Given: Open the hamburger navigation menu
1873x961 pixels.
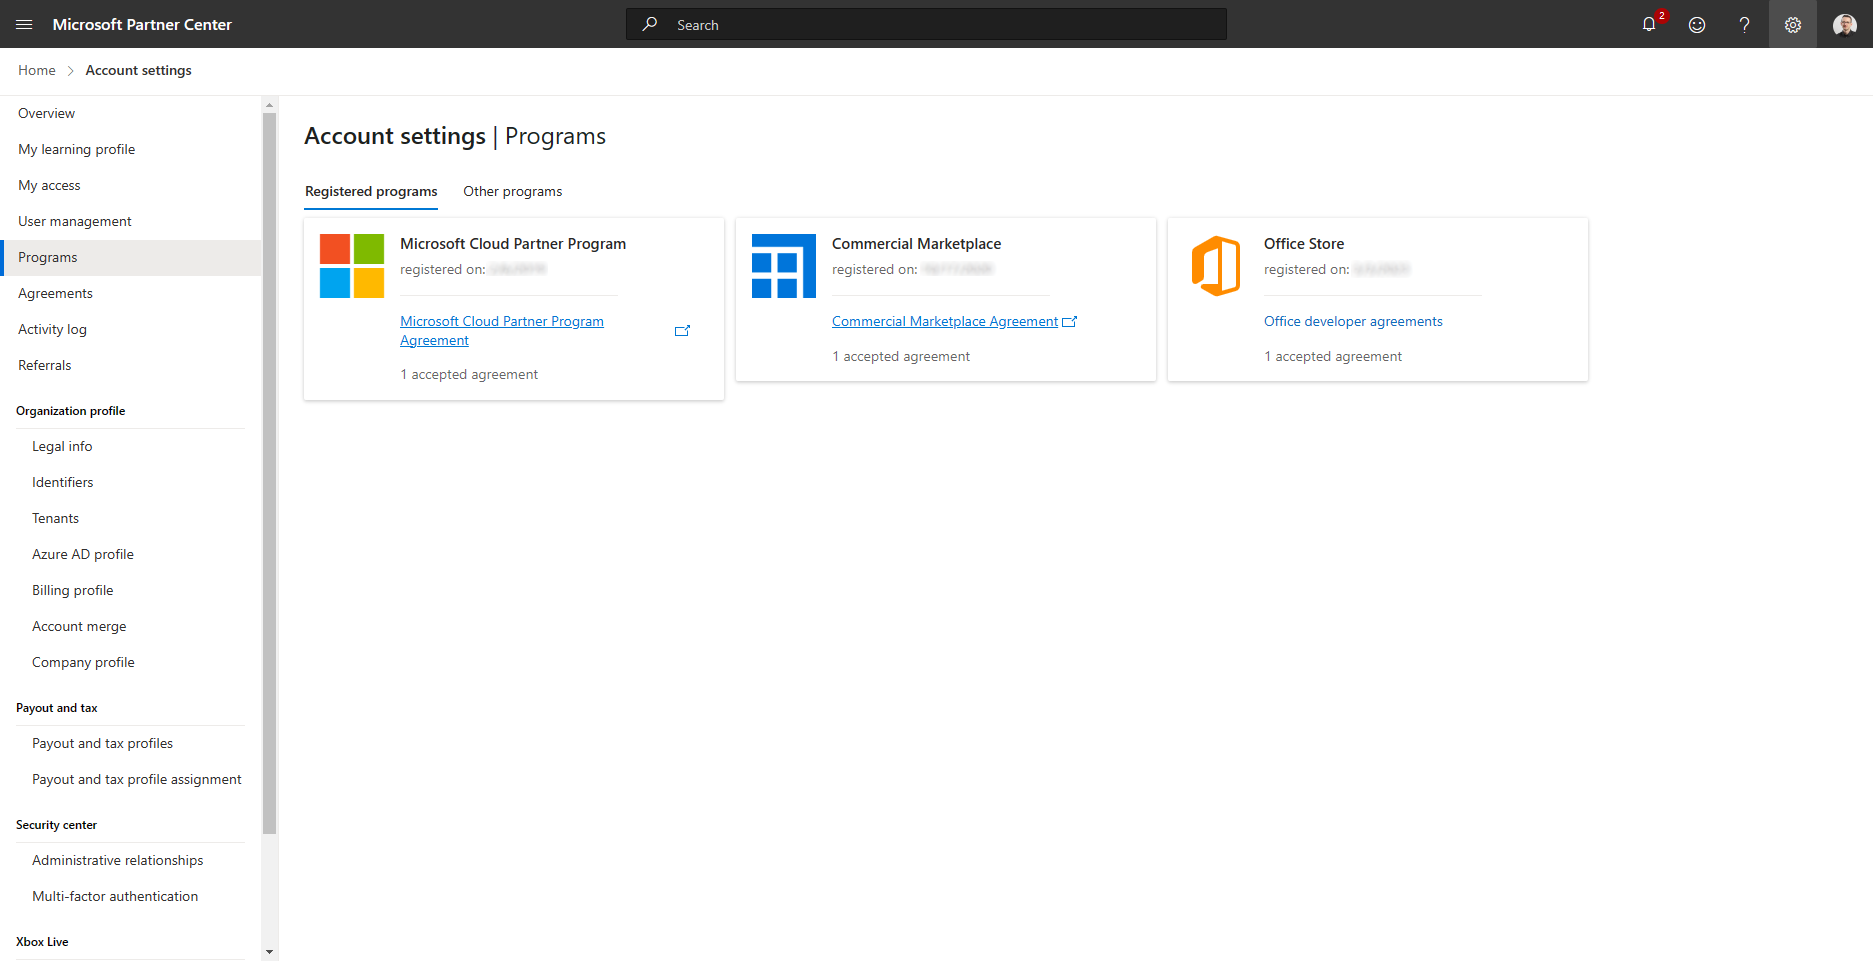Looking at the screenshot, I should pos(24,24).
